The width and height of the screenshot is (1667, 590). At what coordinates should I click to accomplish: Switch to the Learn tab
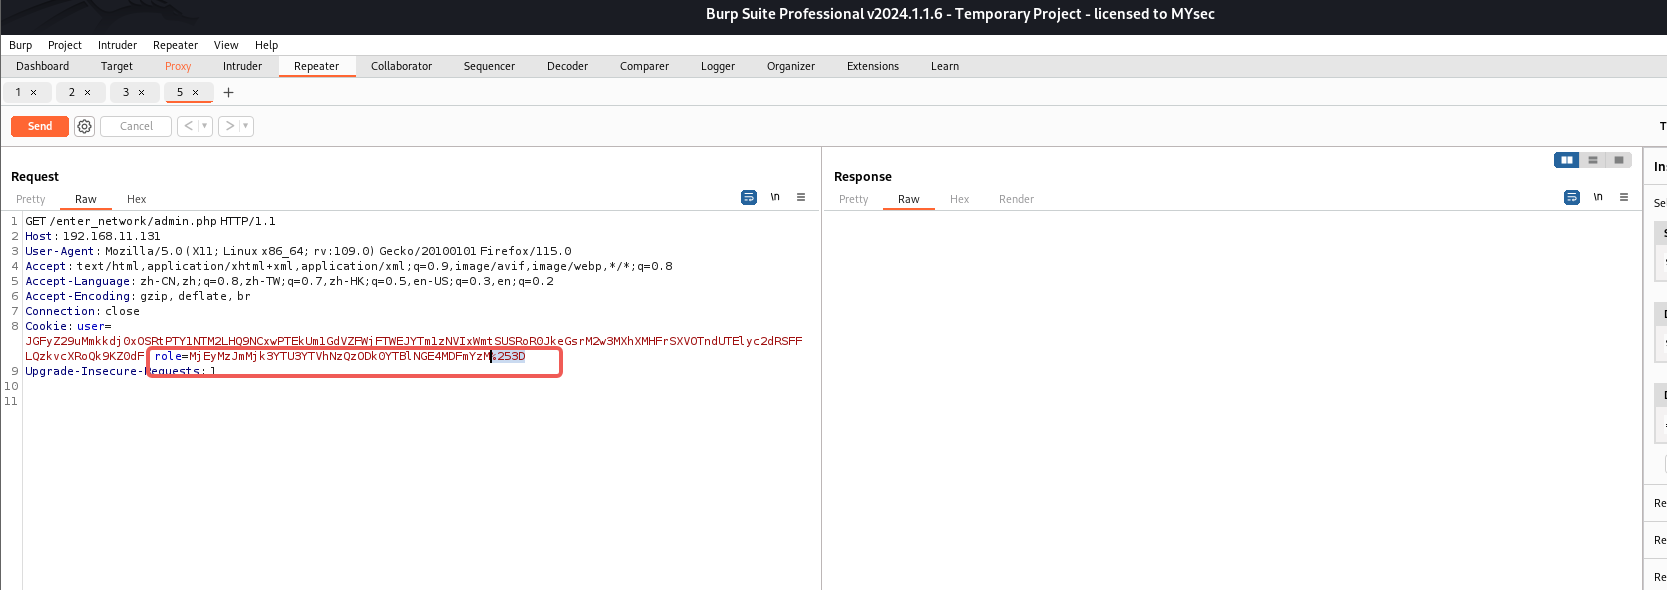(x=945, y=66)
